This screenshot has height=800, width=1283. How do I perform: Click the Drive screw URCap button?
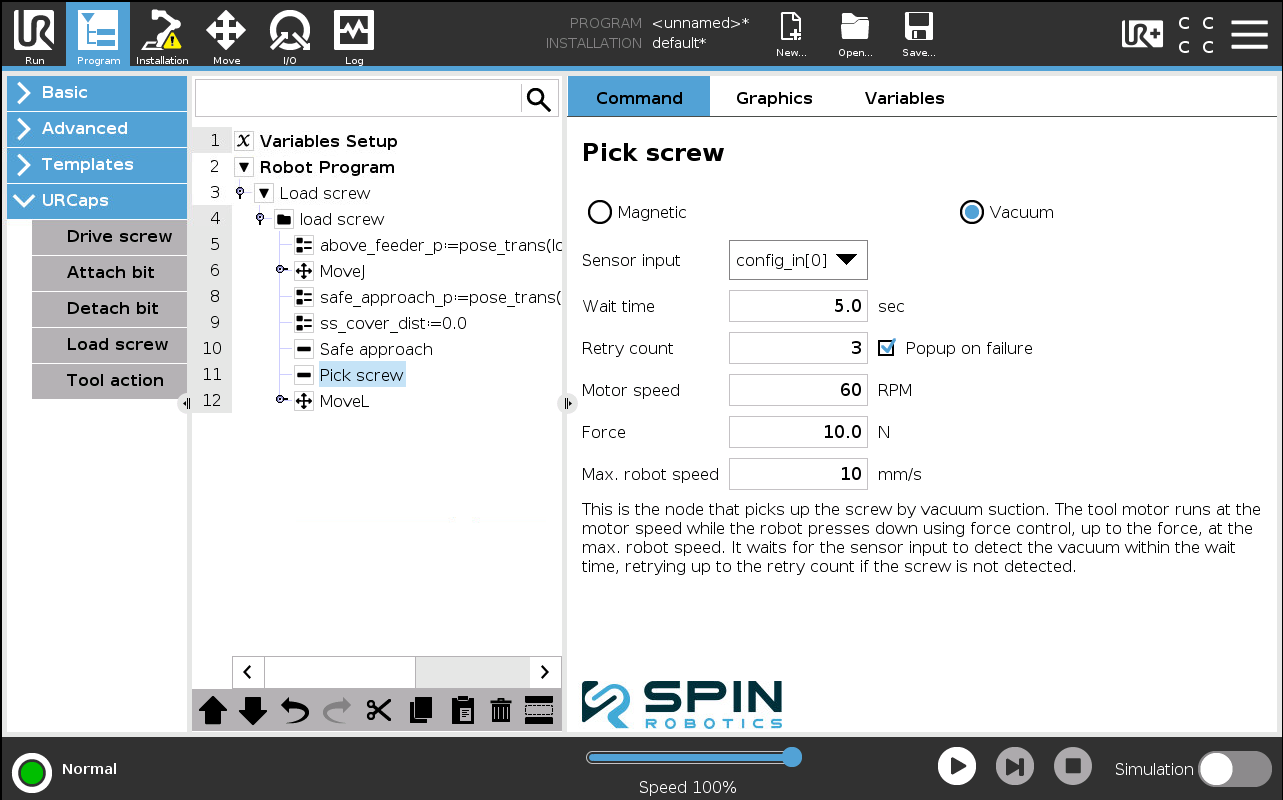[110, 237]
